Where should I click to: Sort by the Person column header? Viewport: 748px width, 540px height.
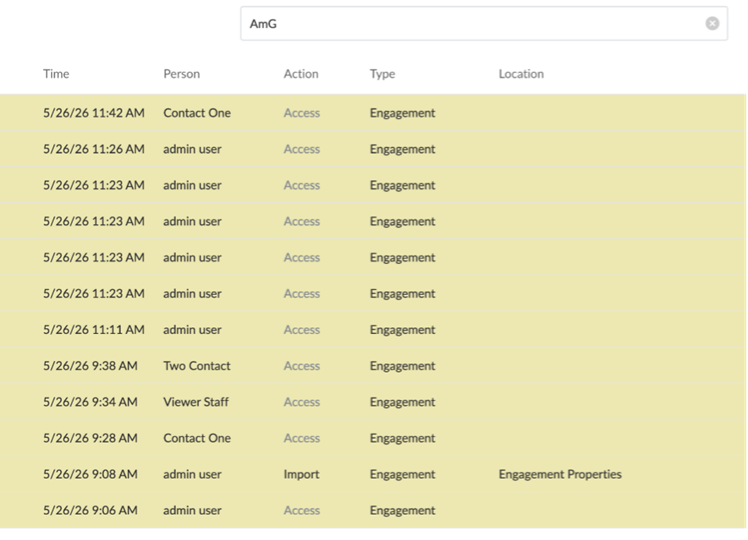(x=182, y=74)
